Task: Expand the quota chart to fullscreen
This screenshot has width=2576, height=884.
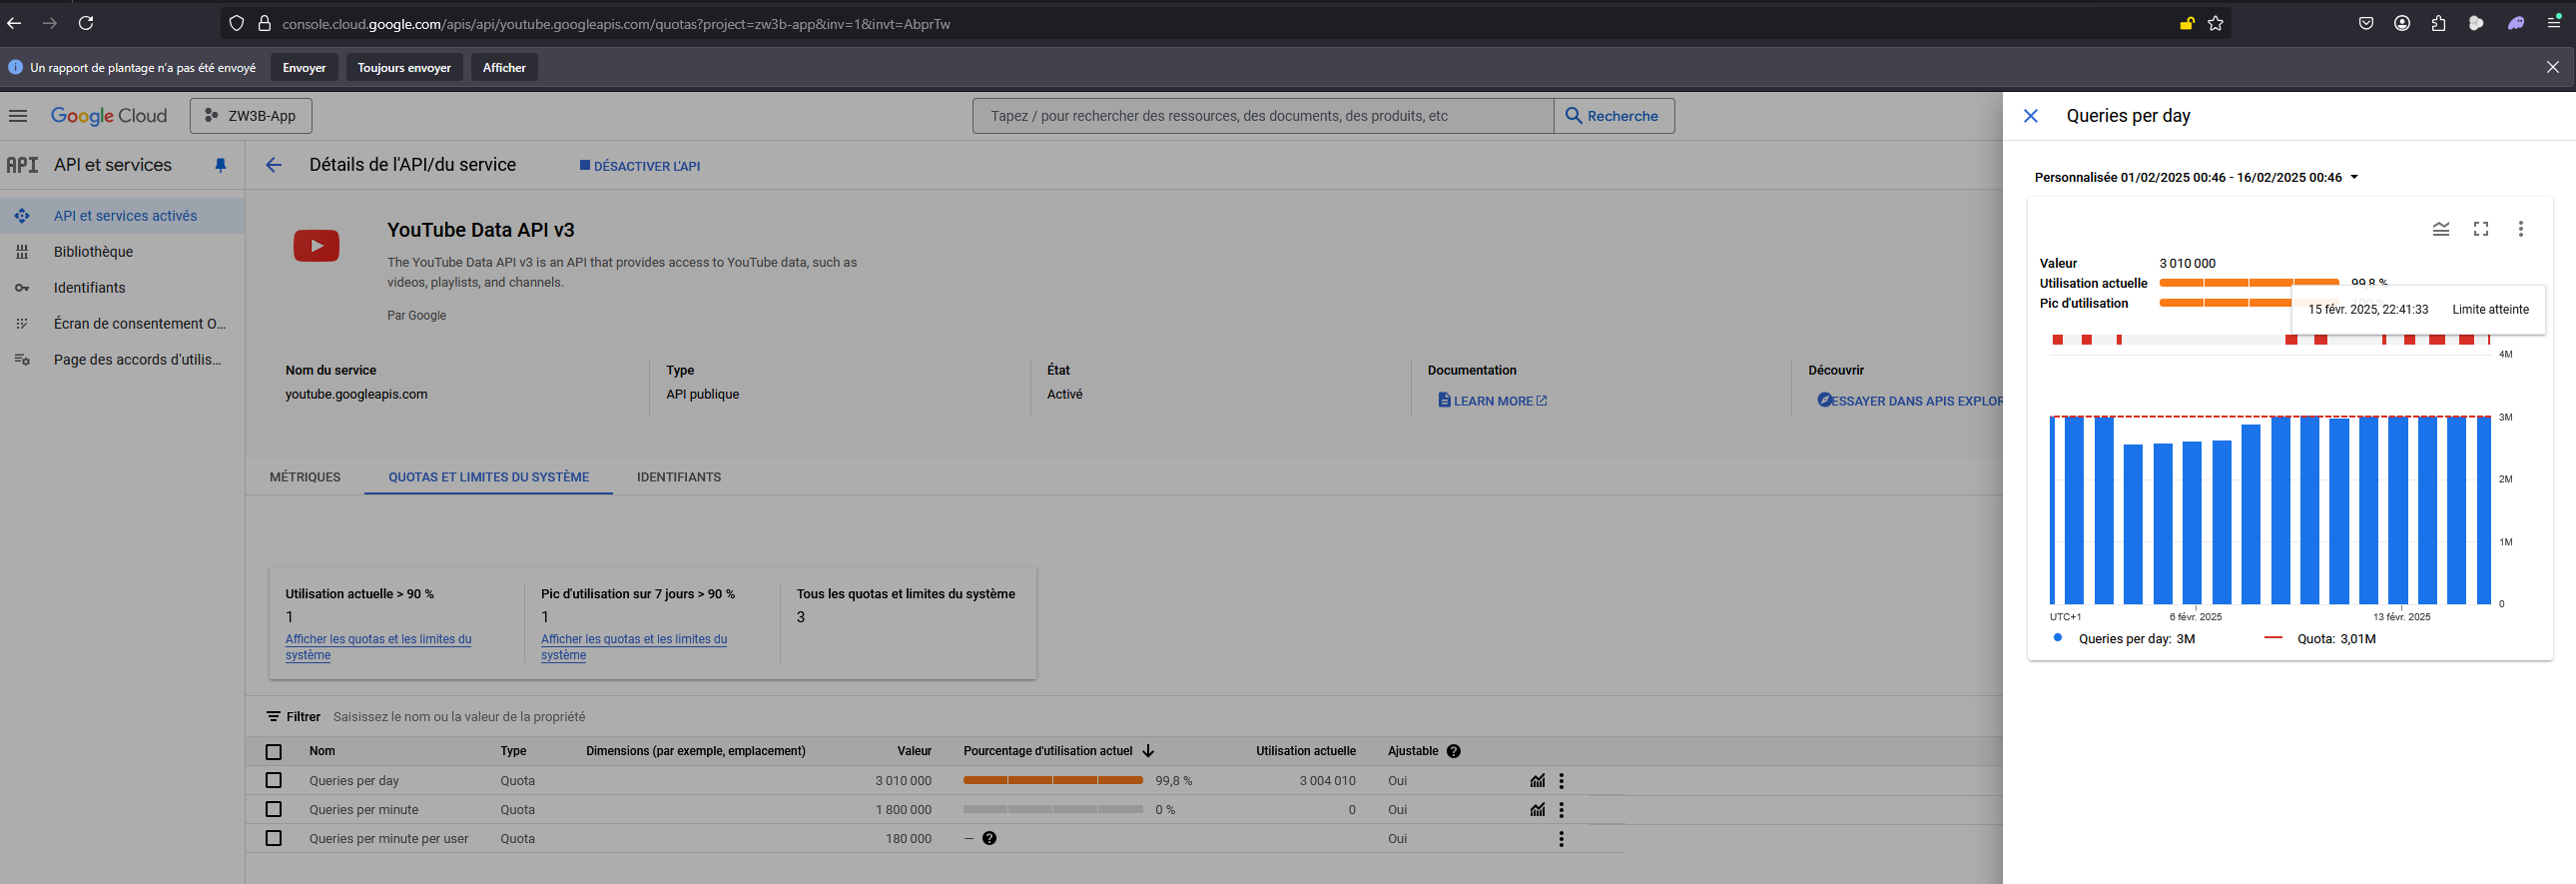Action: click(x=2481, y=229)
